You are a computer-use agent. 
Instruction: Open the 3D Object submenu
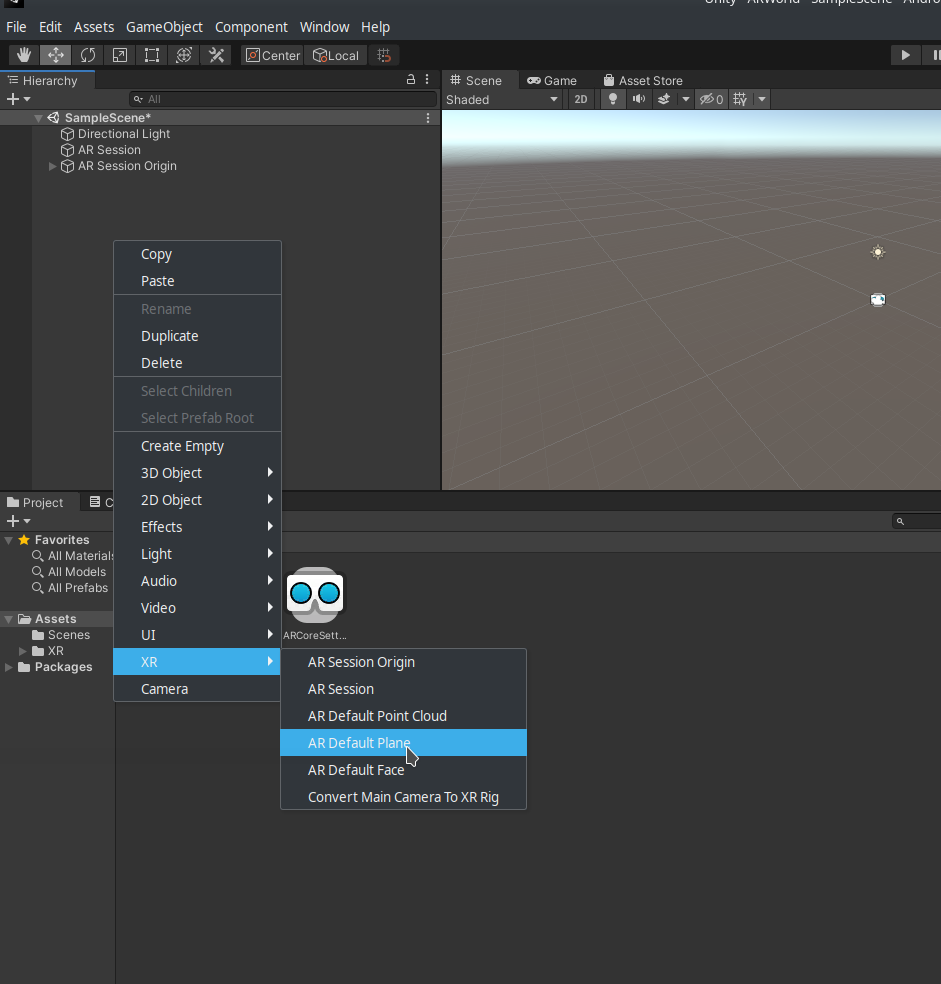(x=197, y=473)
